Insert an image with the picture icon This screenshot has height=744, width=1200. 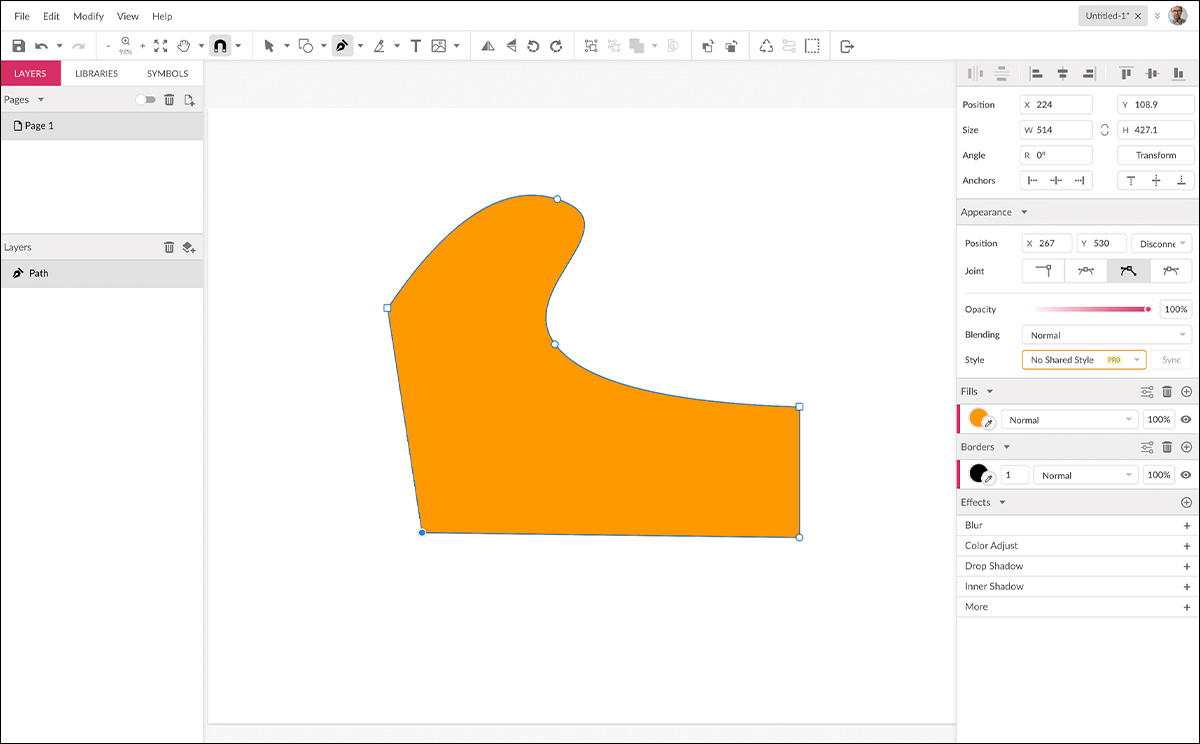[439, 46]
